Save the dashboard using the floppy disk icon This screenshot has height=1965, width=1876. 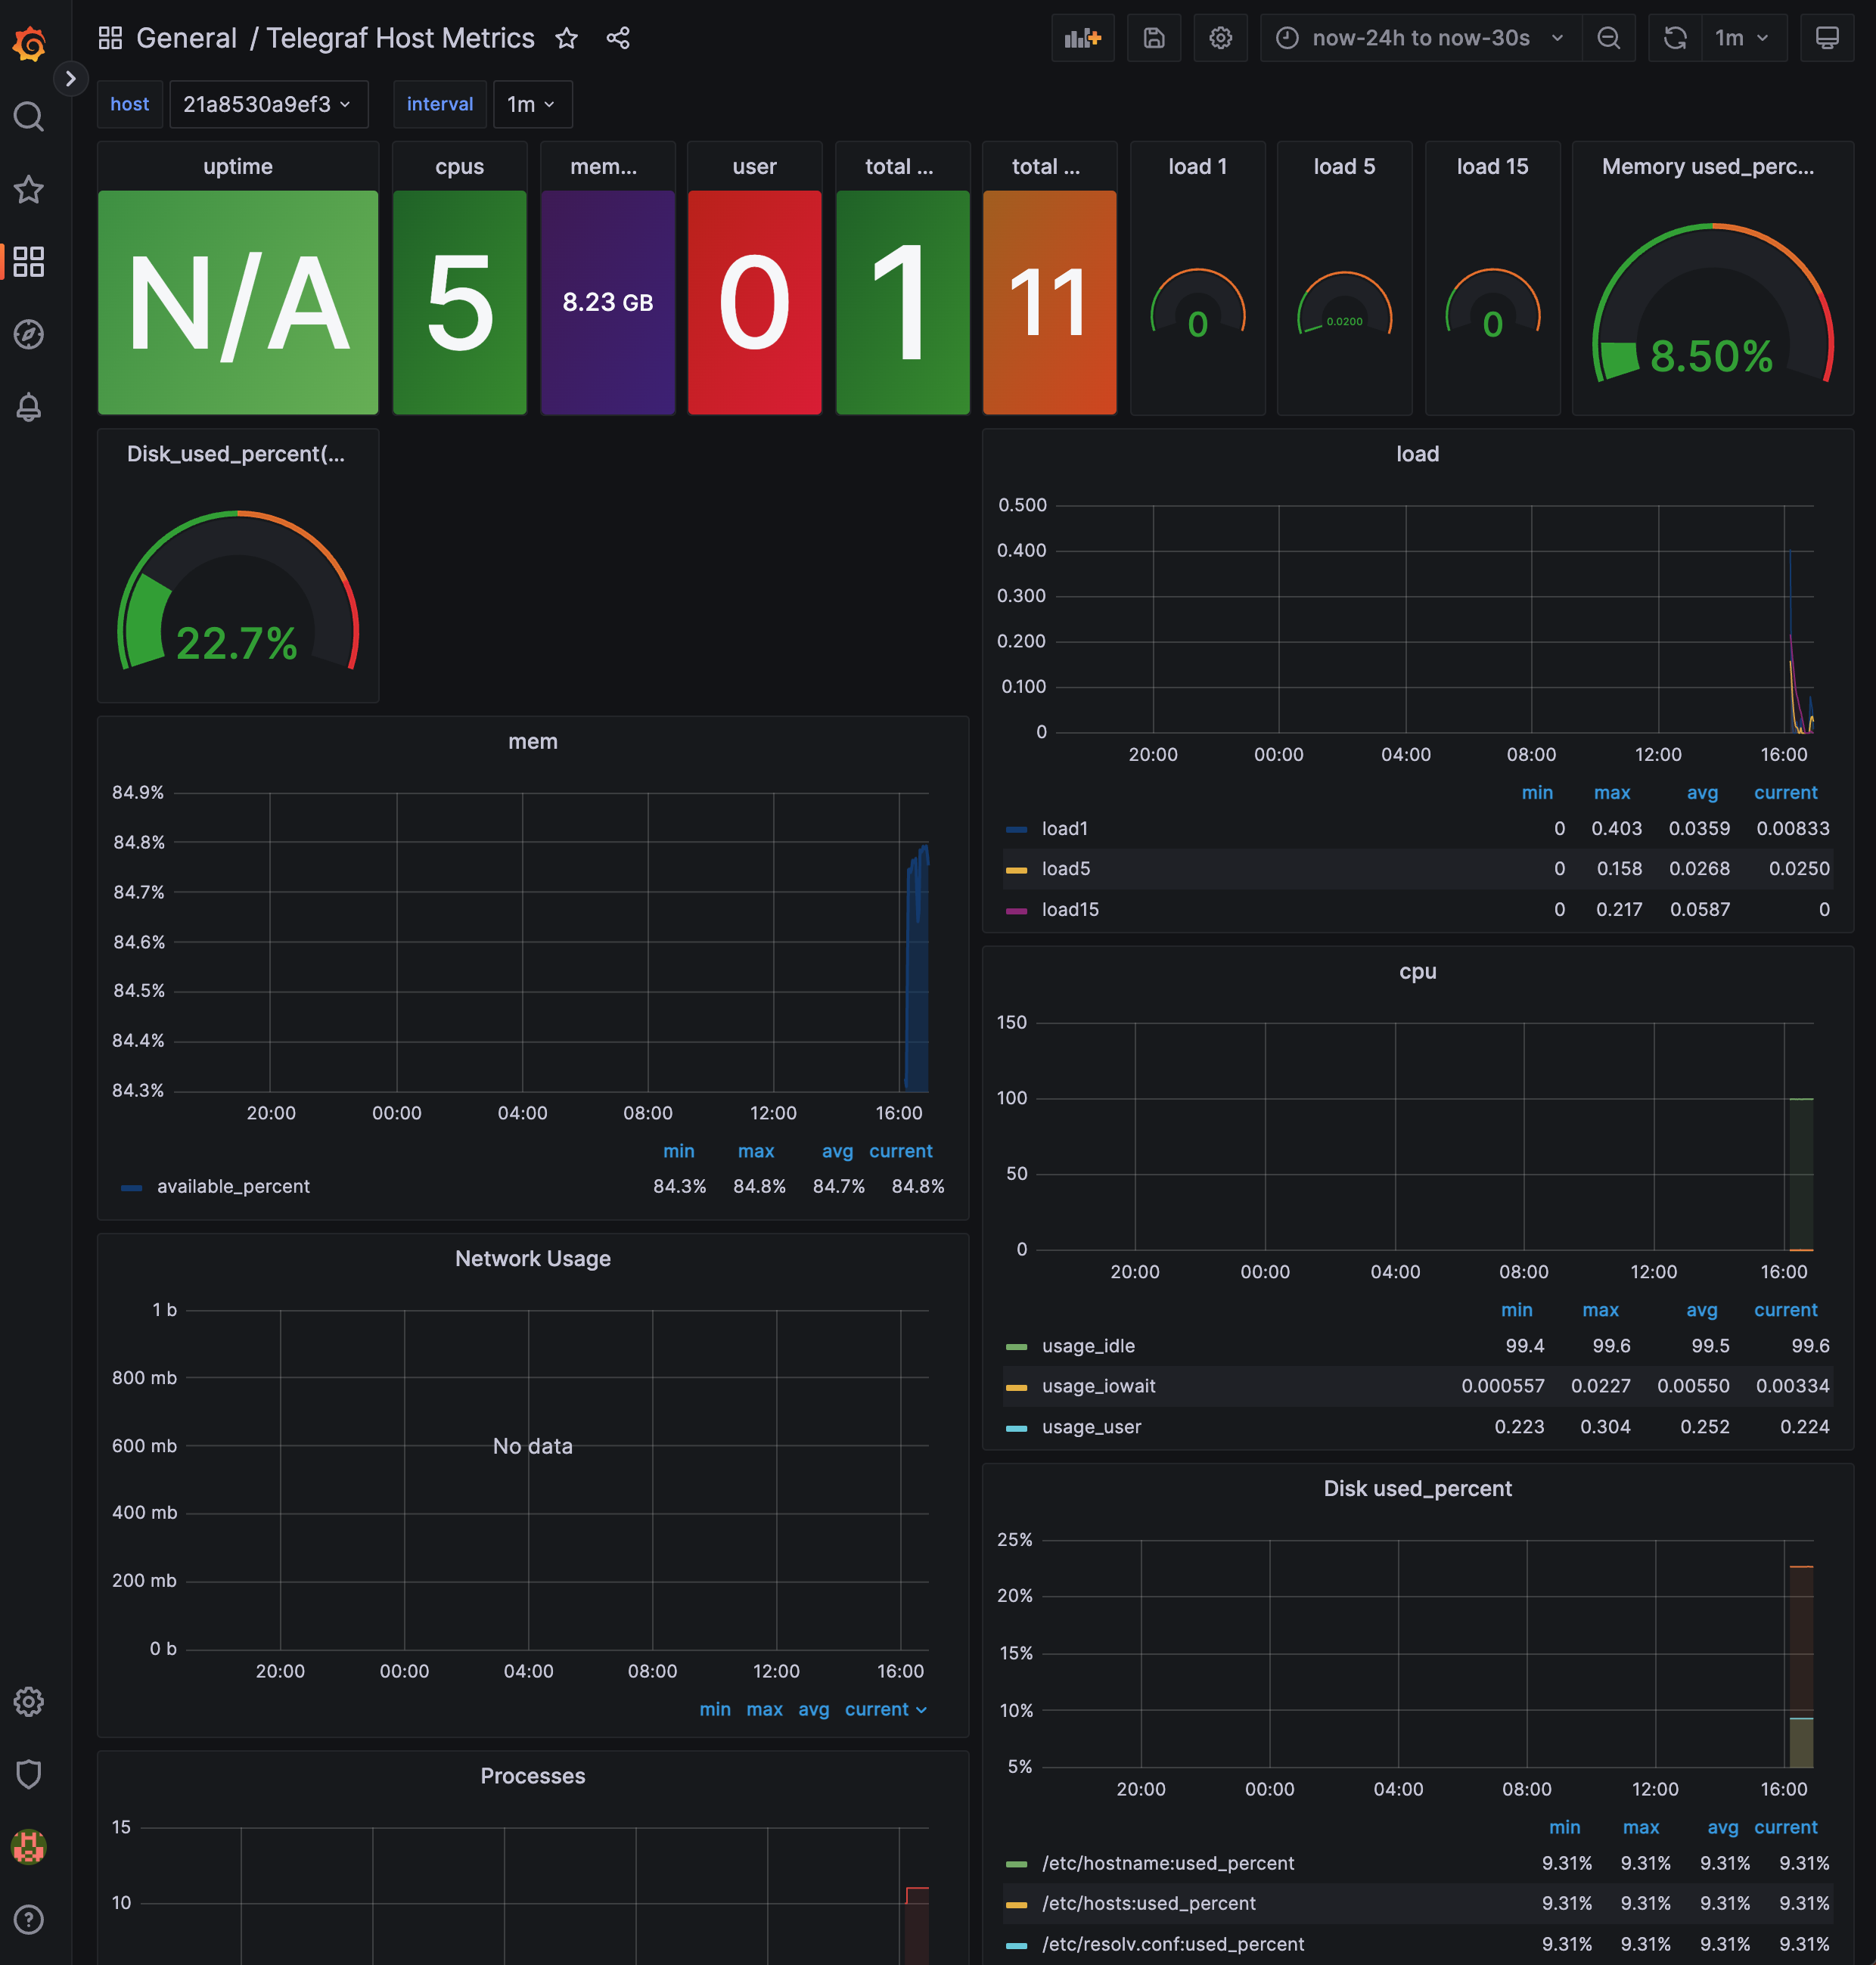(x=1154, y=38)
